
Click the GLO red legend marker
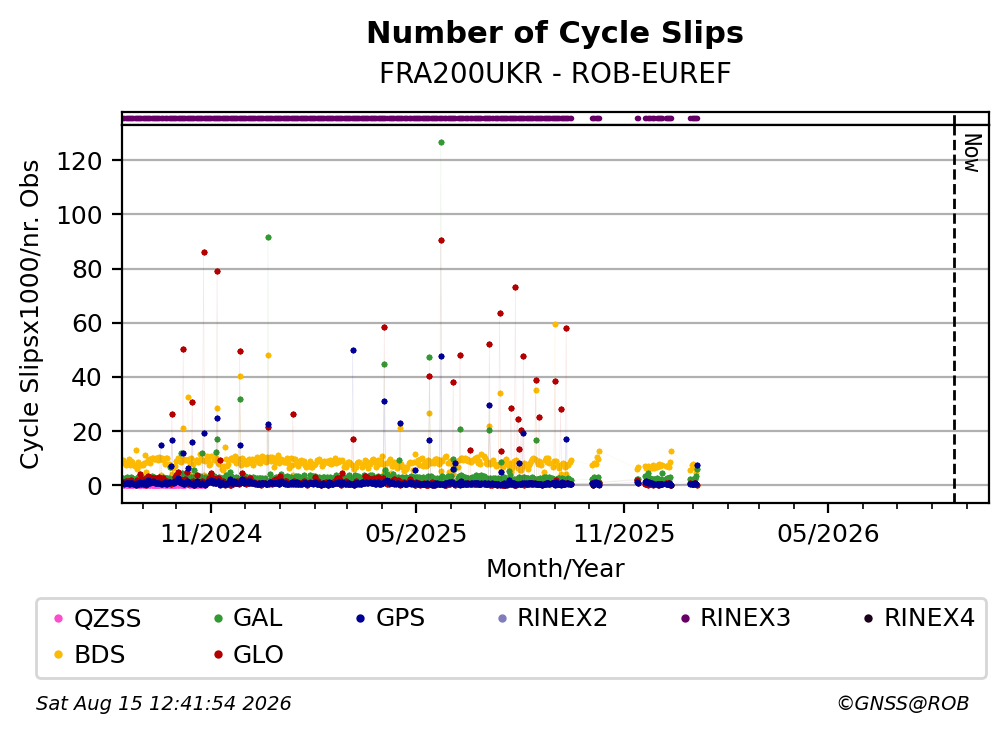tap(218, 655)
